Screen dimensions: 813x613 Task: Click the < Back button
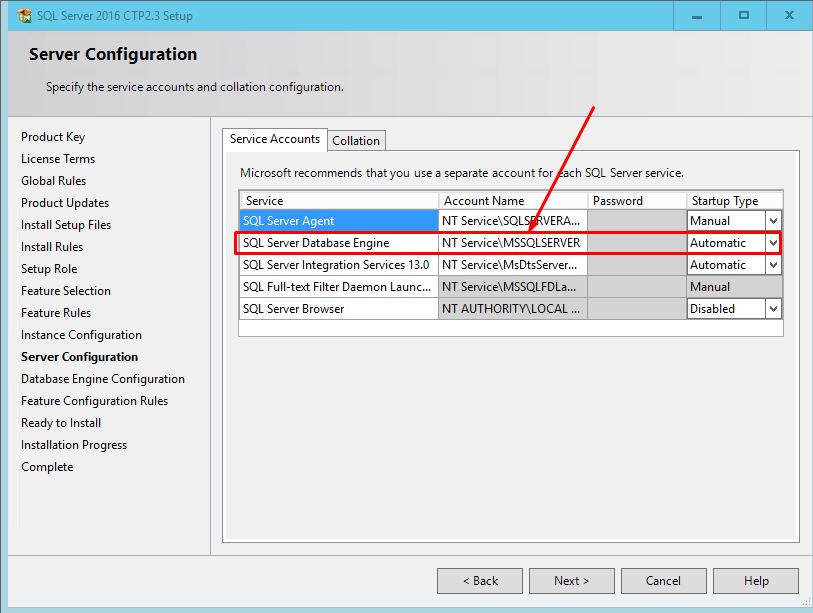480,581
